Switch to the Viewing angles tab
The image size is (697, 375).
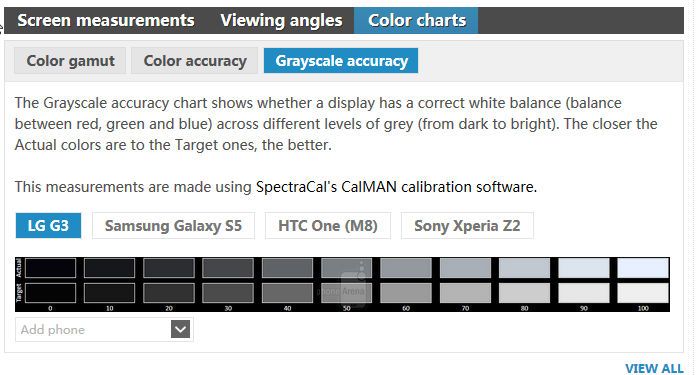tap(281, 20)
